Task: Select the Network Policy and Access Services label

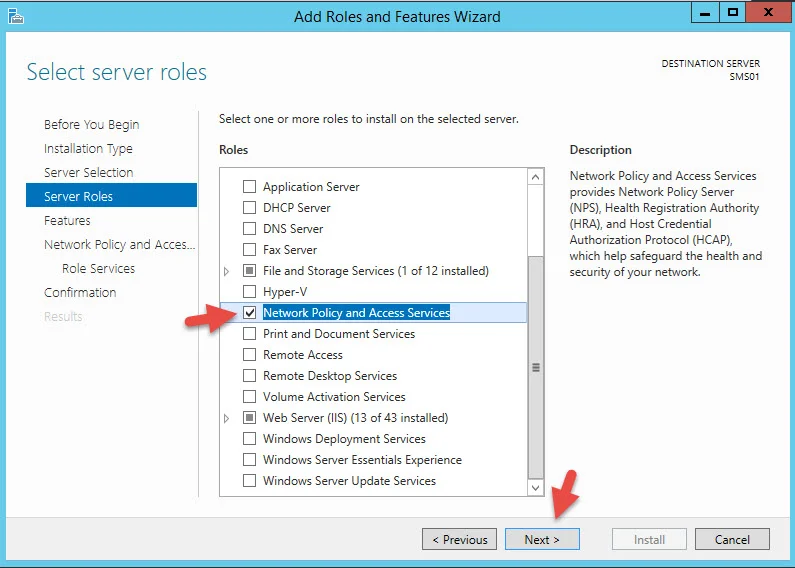Action: pos(356,312)
